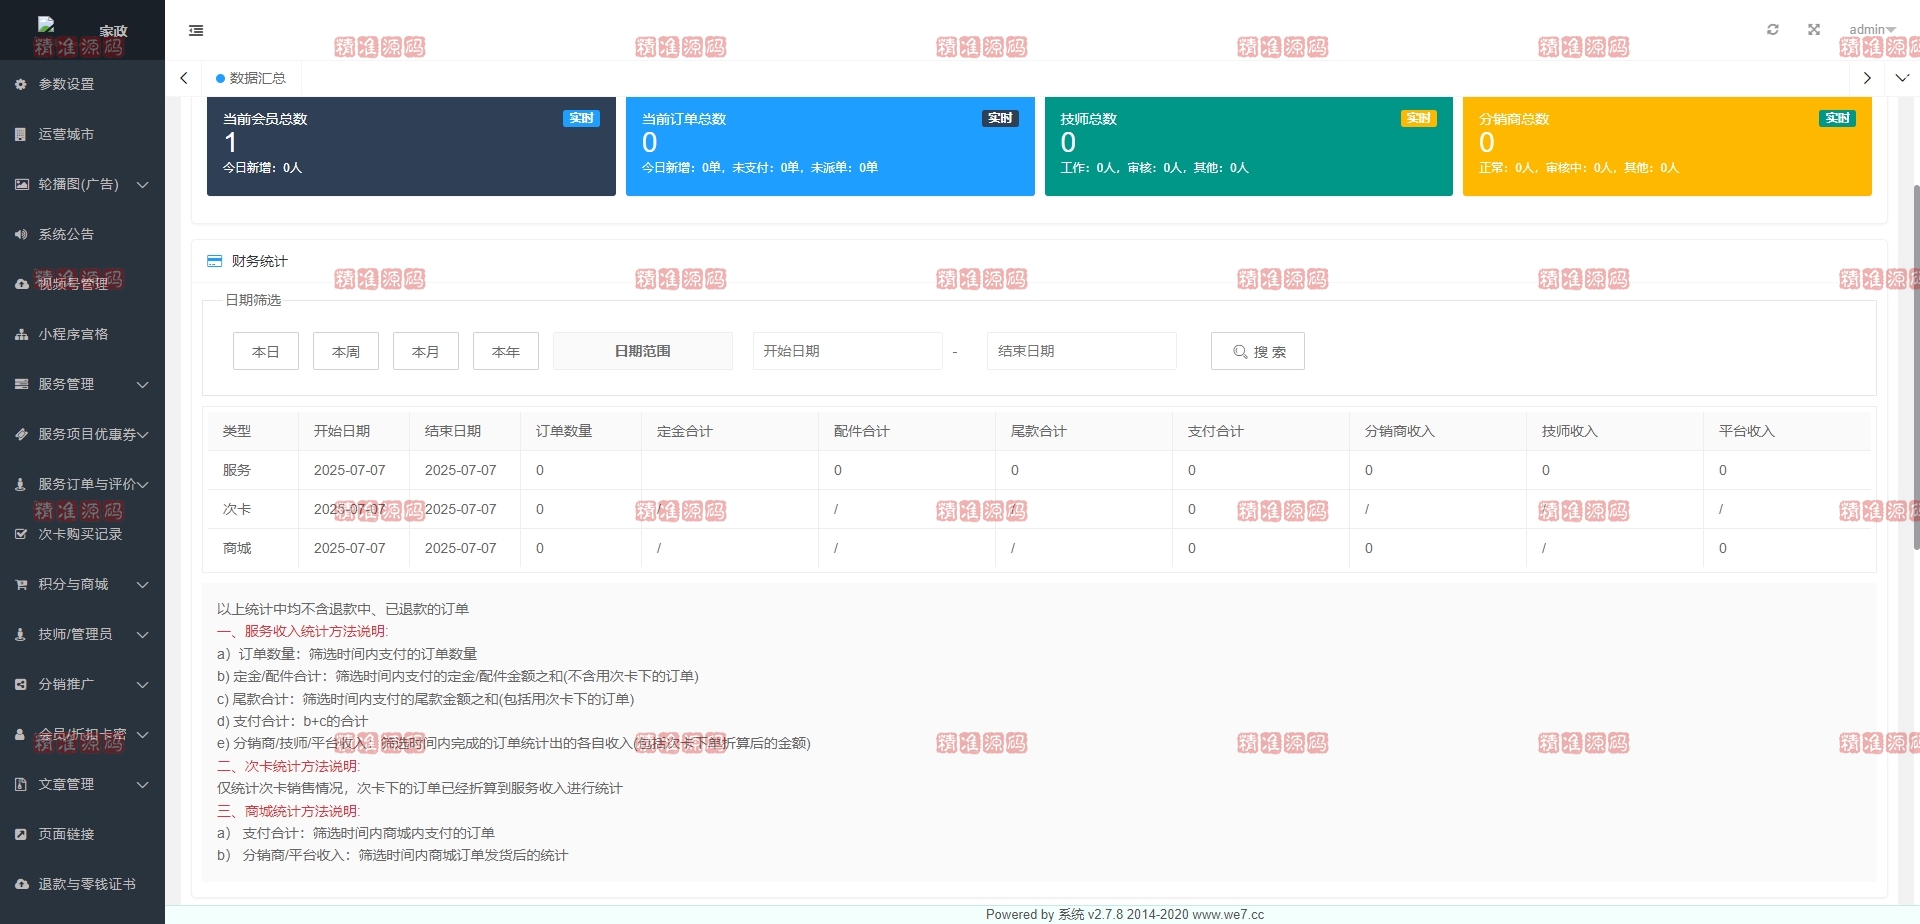Filter statistics by 本日
1920x924 pixels.
pos(266,351)
